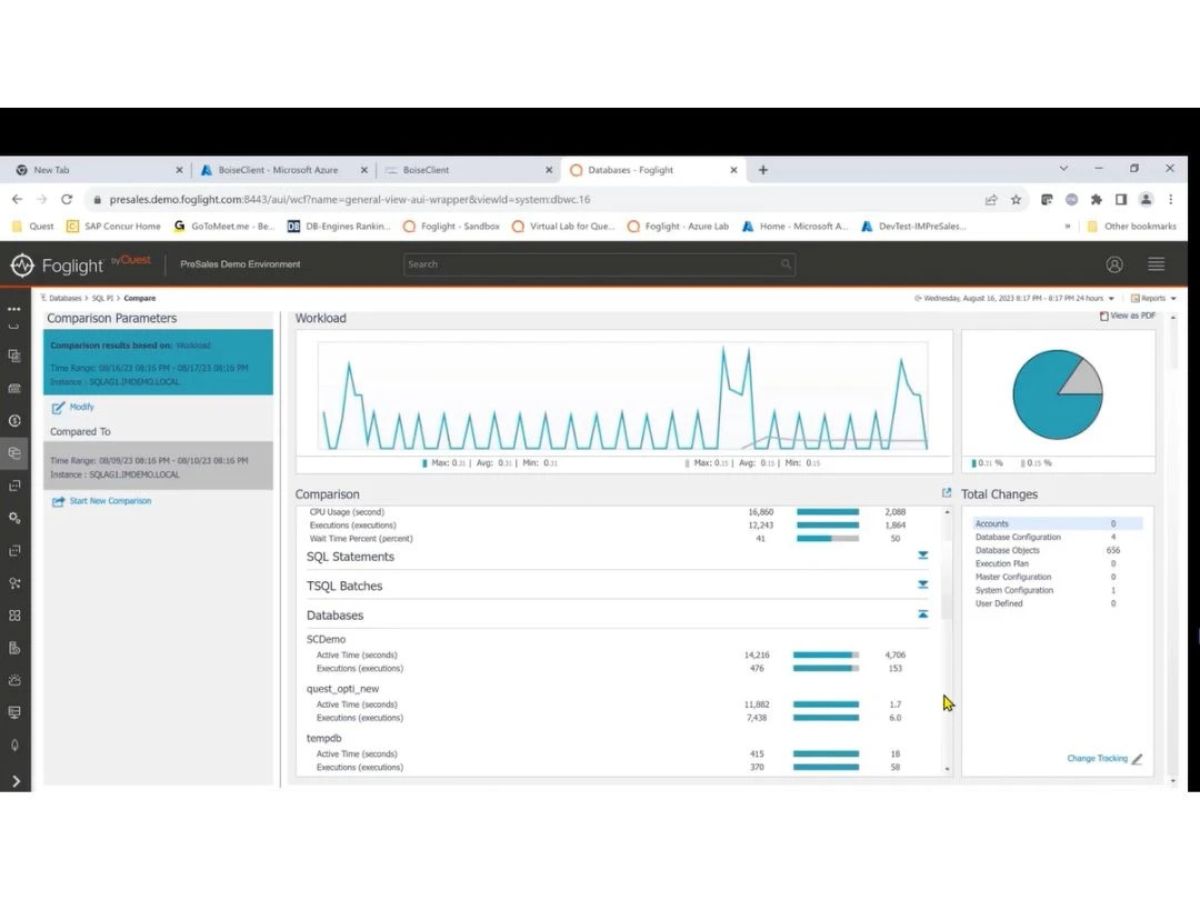Click the Foglight search field
This screenshot has height=900, width=1200.
point(599,265)
